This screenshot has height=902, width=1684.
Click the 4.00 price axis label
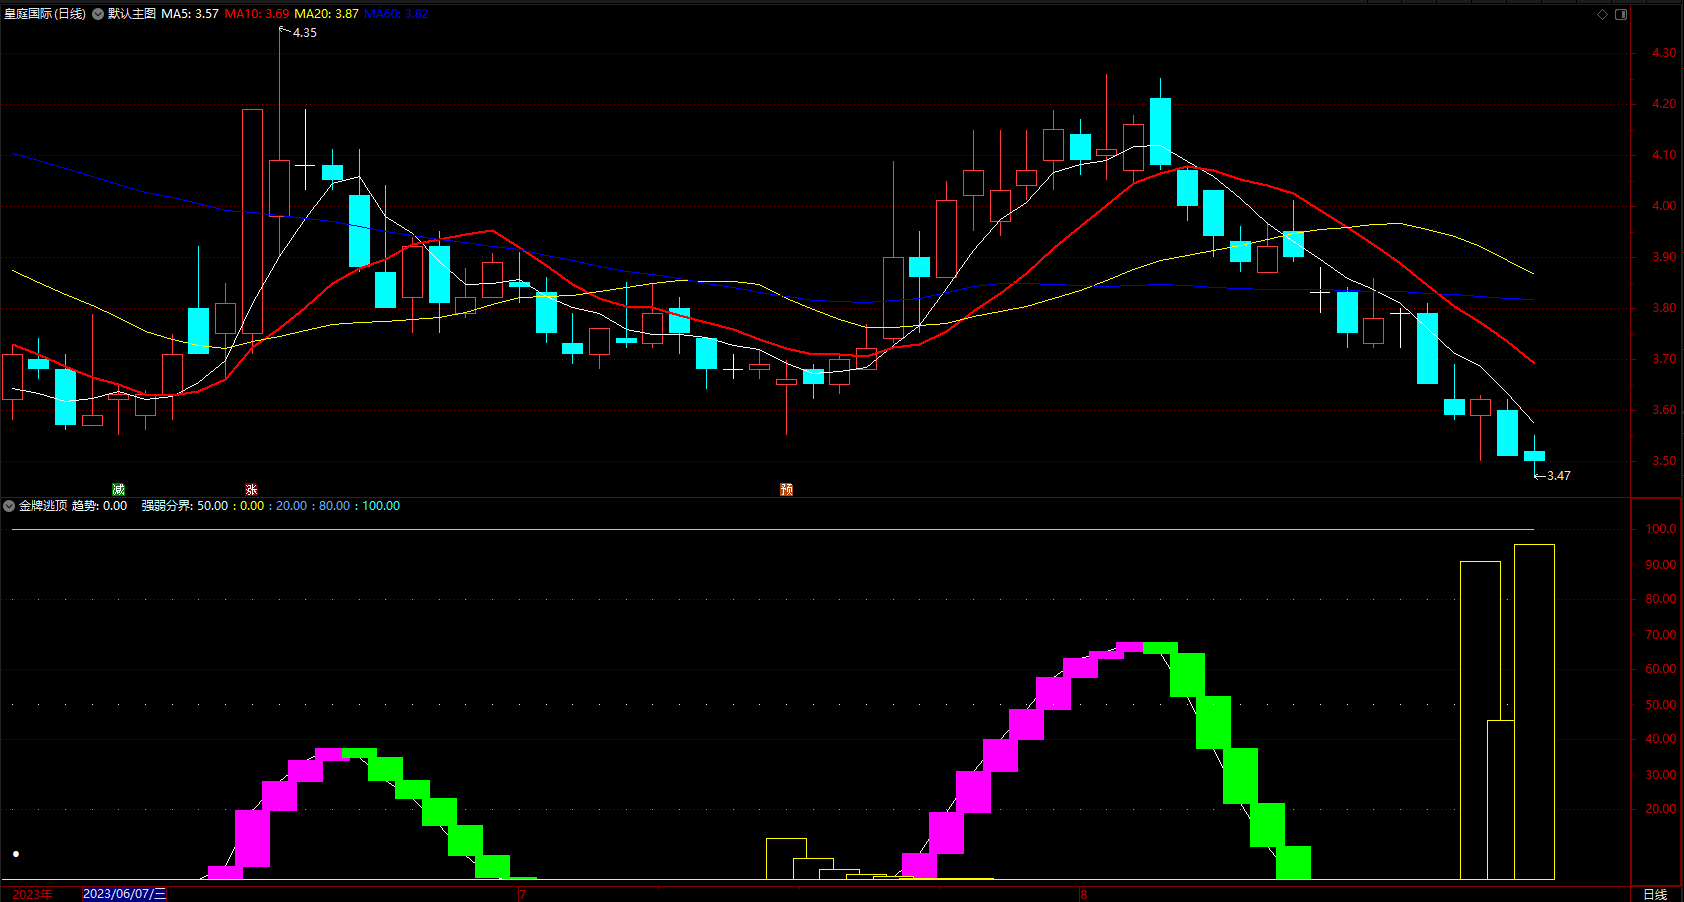click(x=1664, y=206)
